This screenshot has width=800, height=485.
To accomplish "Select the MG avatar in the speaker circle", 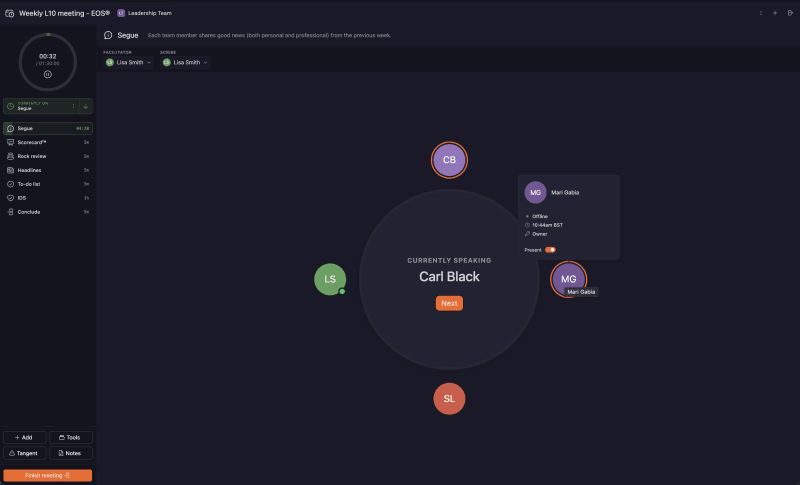I will [x=568, y=279].
